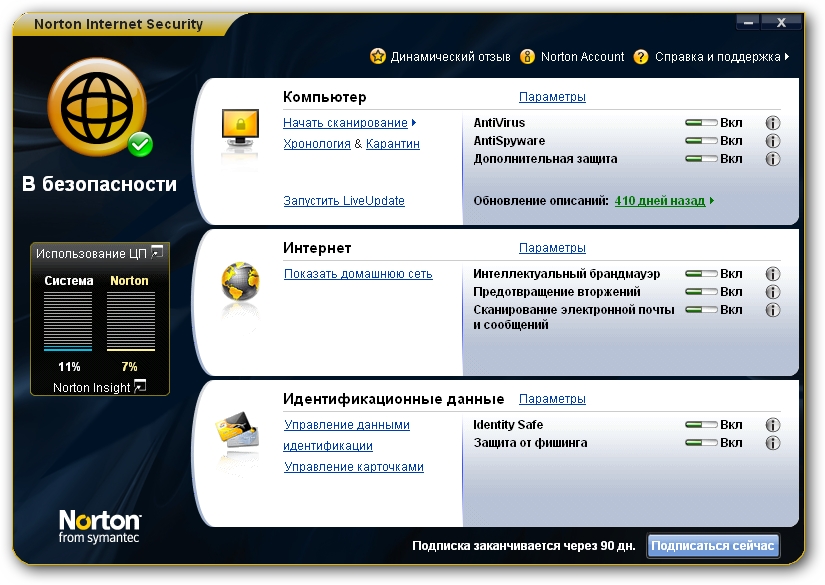This screenshot has width=825, height=585.
Task: Click the 410 дней назад link
Action: 660,200
